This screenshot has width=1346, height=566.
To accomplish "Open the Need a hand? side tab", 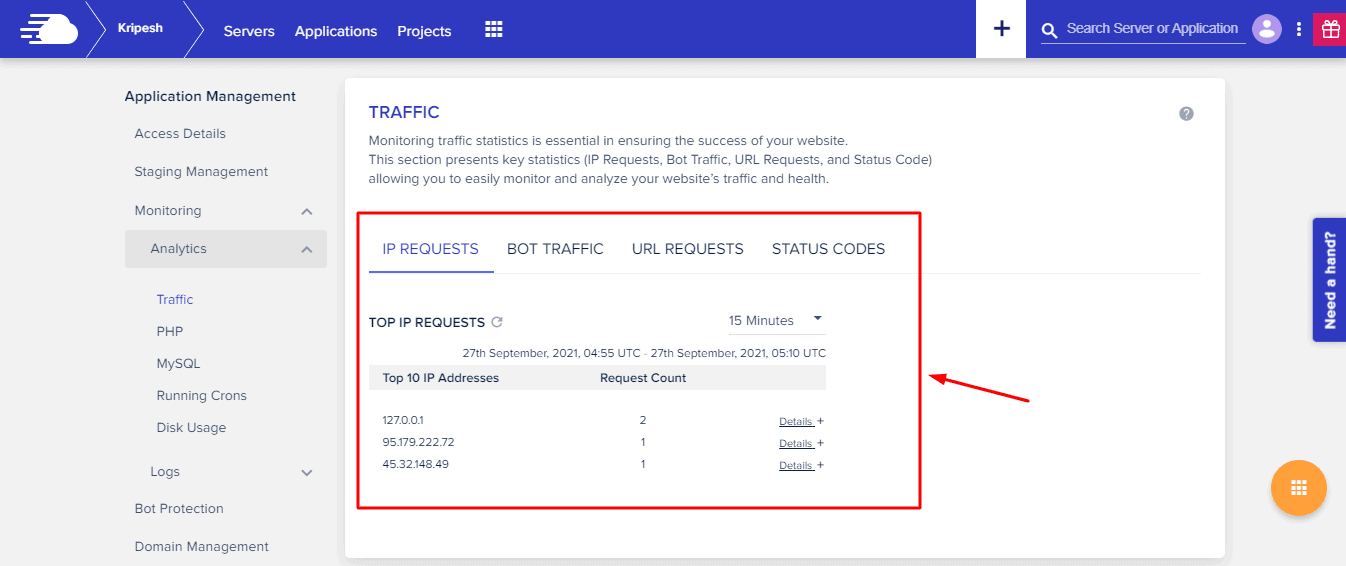I will (x=1329, y=280).
